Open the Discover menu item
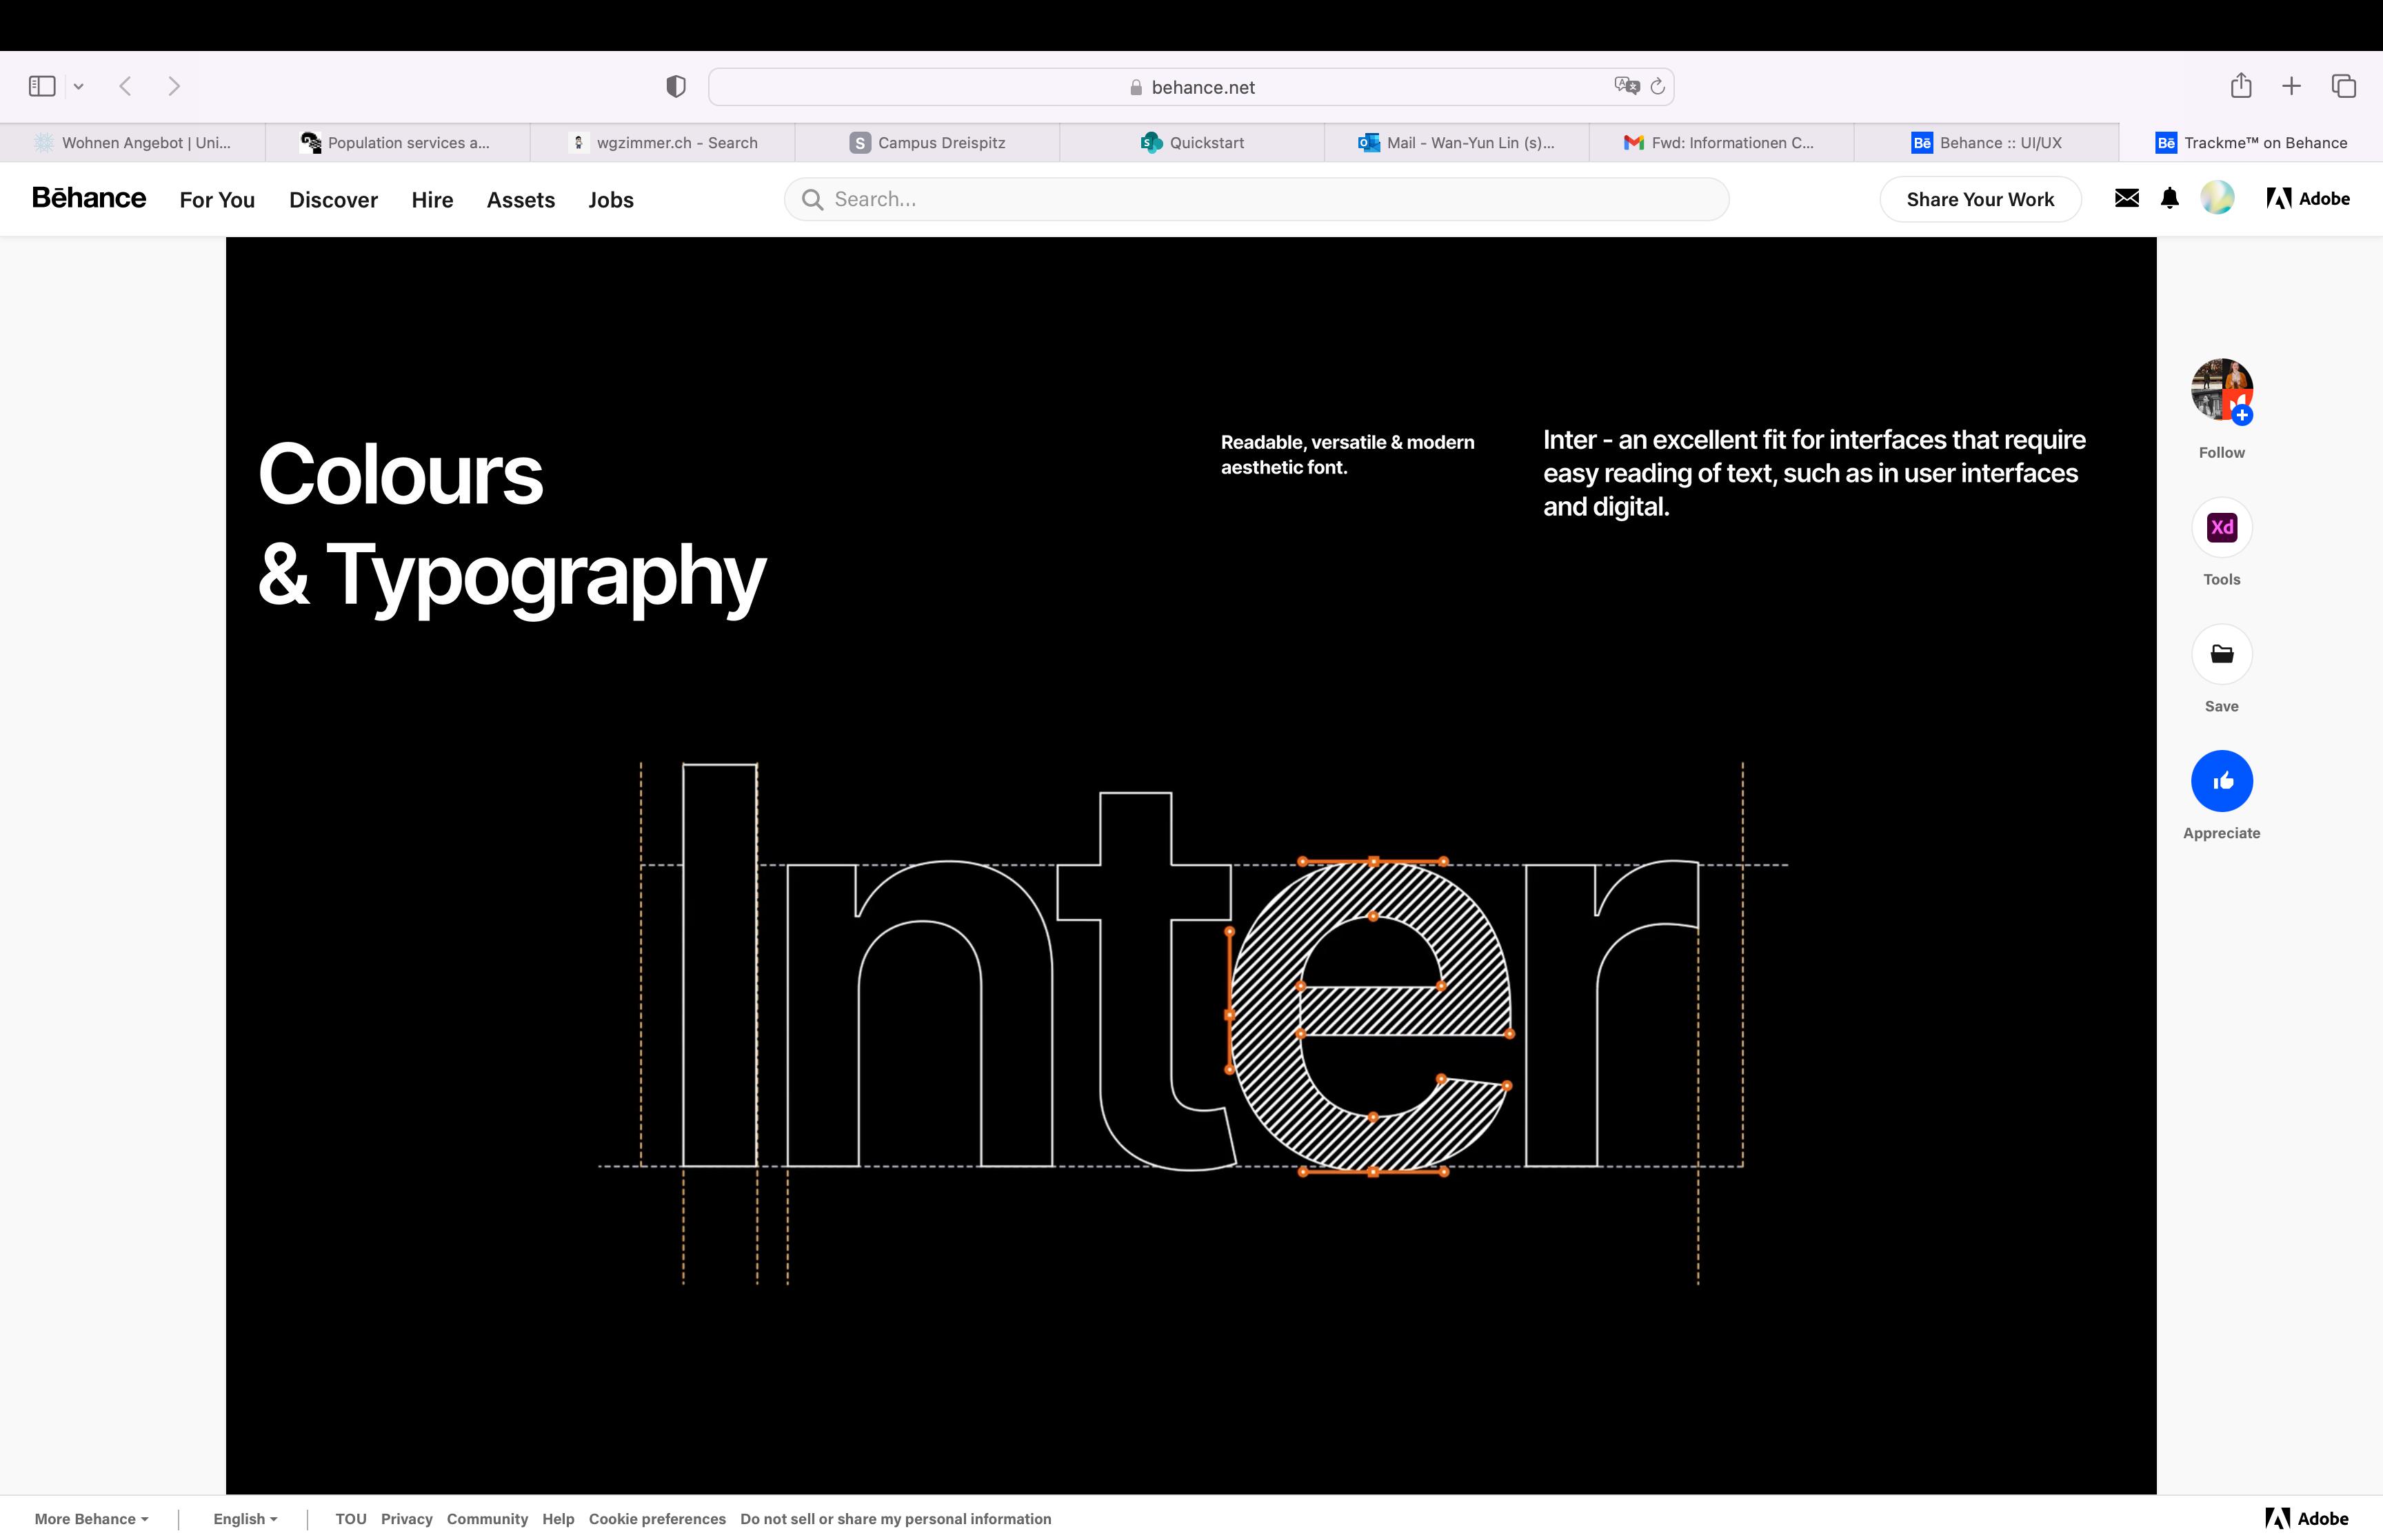The height and width of the screenshot is (1540, 2383). (333, 200)
